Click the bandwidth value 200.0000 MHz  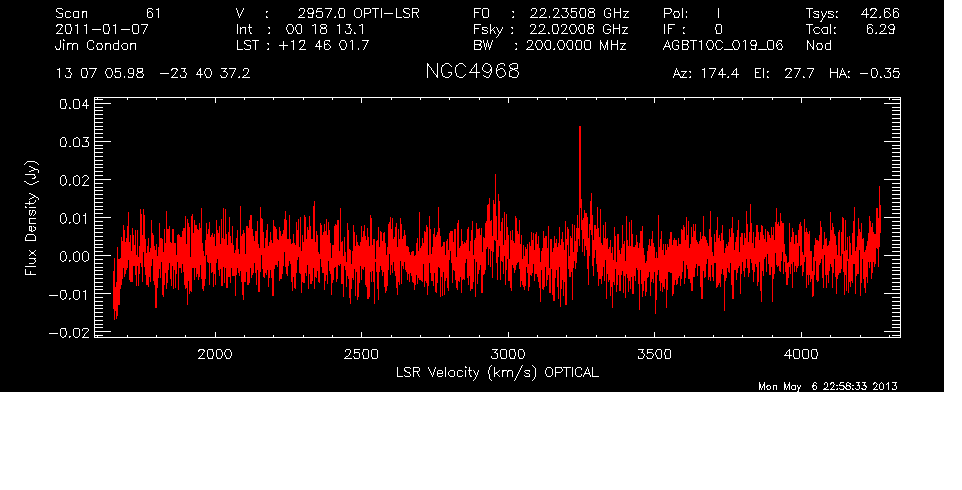coord(576,45)
